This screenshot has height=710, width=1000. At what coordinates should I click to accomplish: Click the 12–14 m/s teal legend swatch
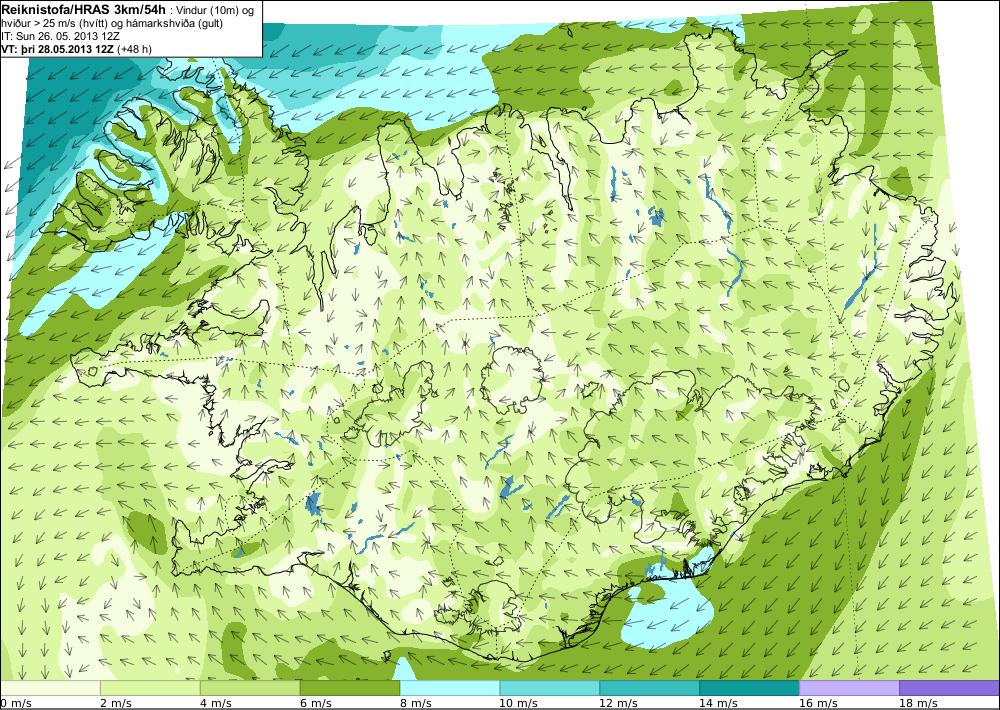(x=649, y=688)
